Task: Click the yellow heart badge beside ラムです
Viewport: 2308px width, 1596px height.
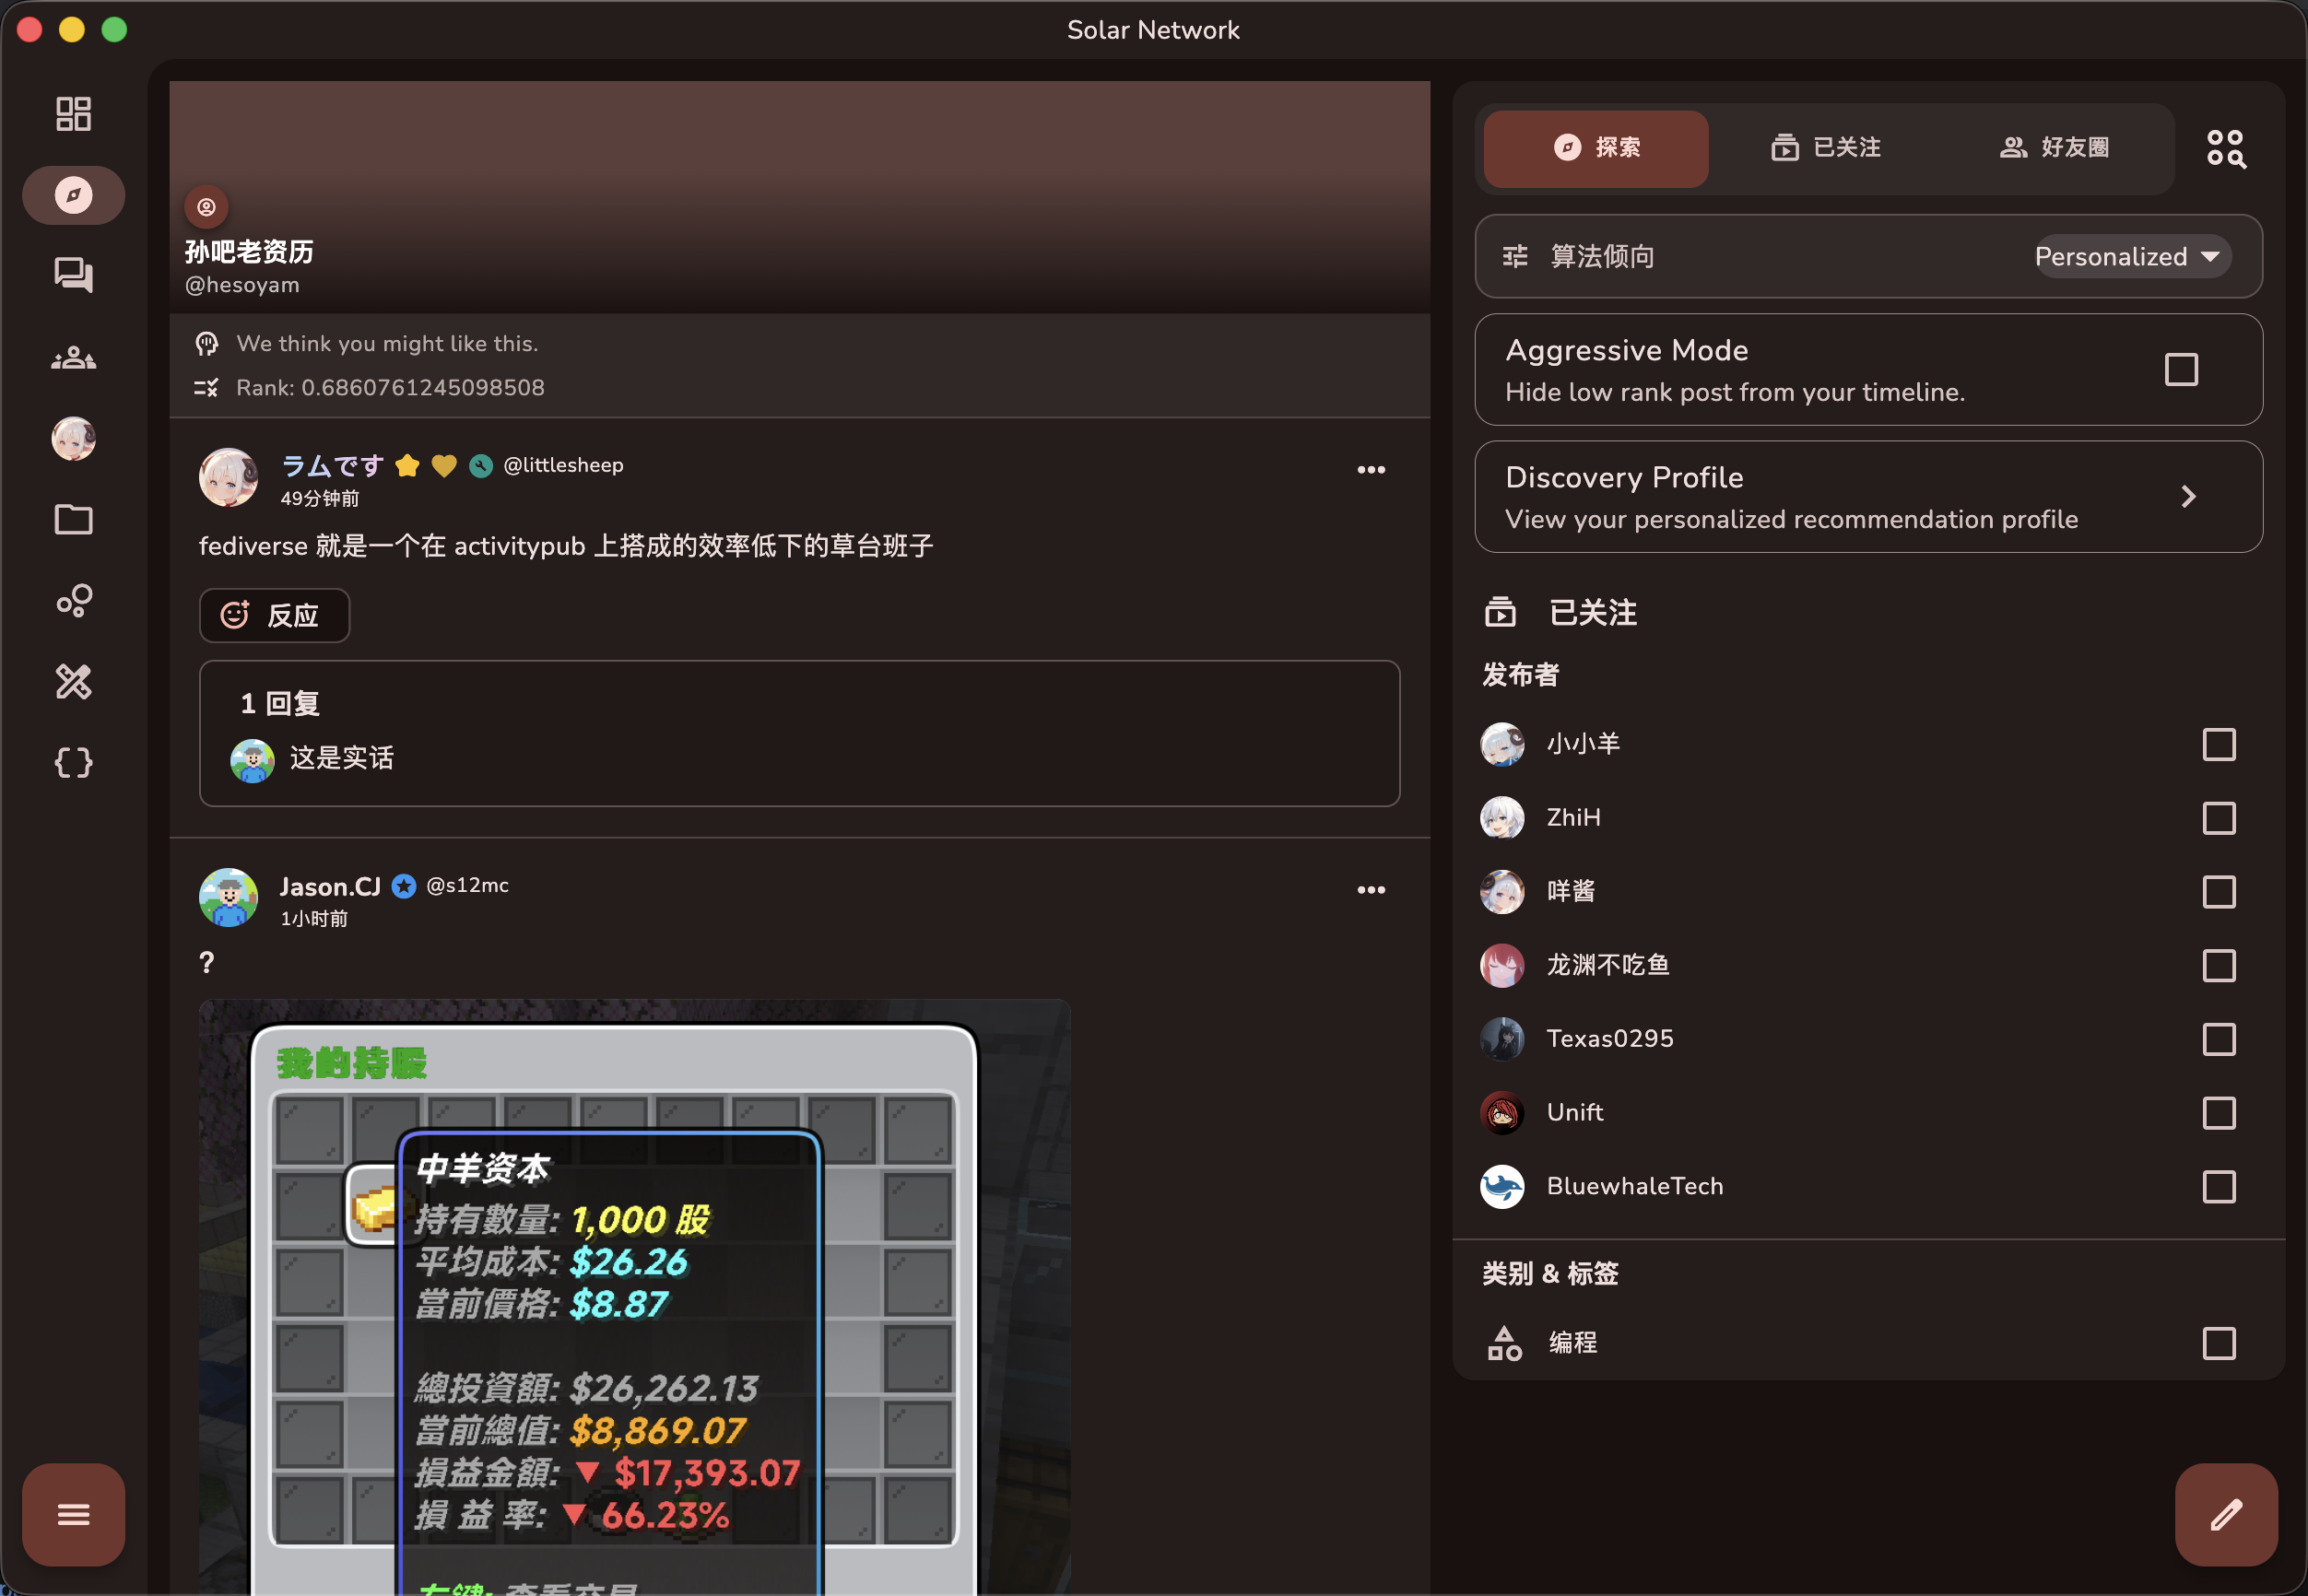Action: [x=444, y=466]
